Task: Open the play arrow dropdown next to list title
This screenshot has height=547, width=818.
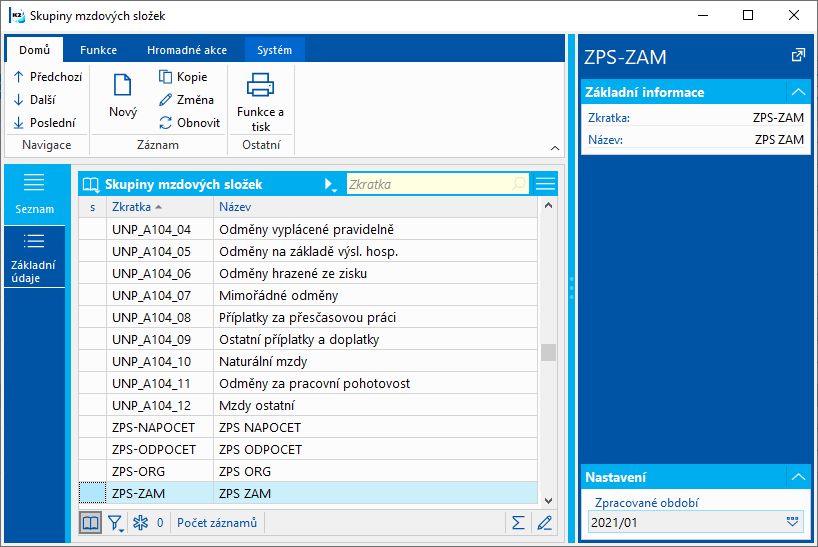Action: pyautogui.click(x=330, y=184)
